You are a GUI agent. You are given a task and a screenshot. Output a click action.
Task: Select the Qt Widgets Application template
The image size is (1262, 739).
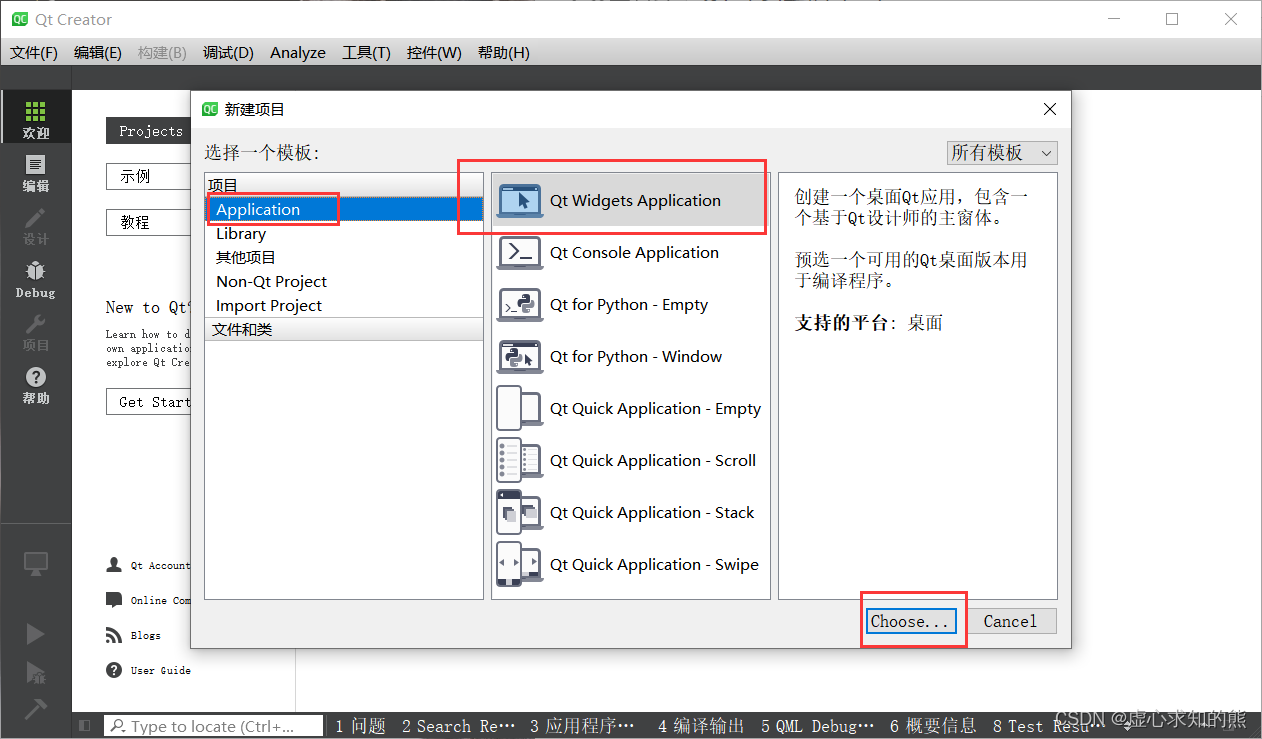[x=631, y=200]
